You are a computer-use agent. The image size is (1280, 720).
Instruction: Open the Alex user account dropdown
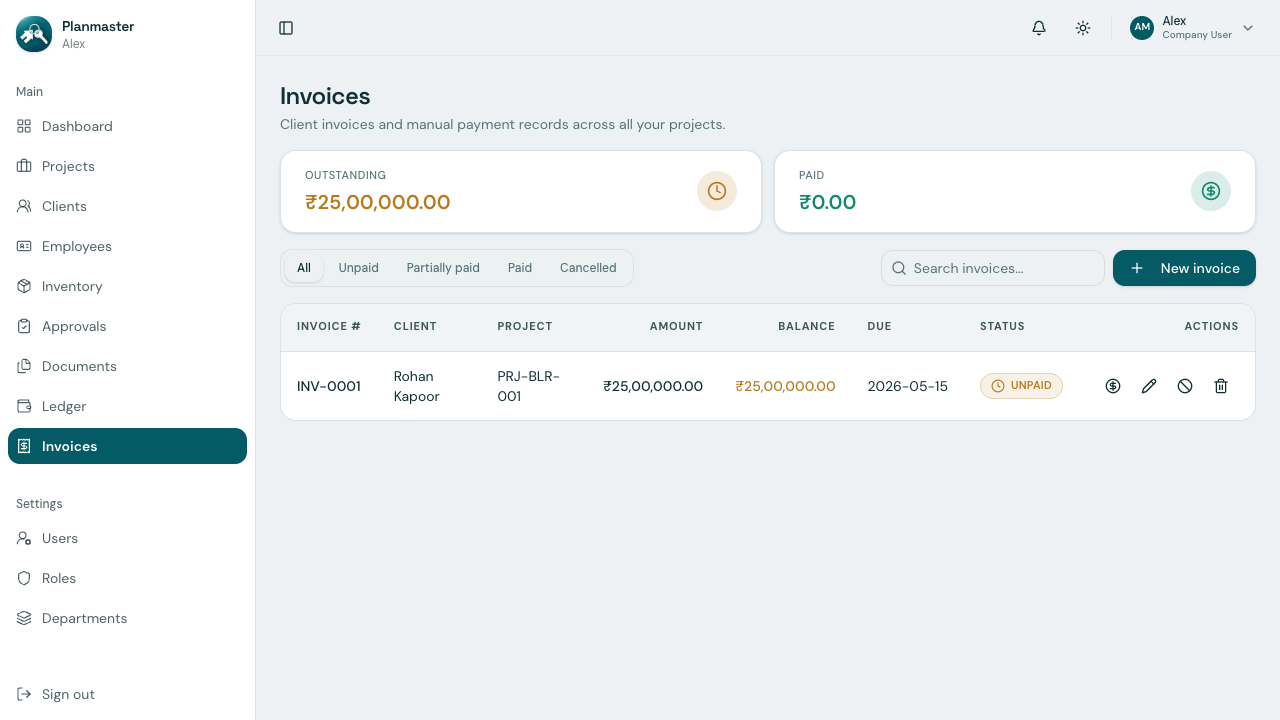(x=1192, y=28)
